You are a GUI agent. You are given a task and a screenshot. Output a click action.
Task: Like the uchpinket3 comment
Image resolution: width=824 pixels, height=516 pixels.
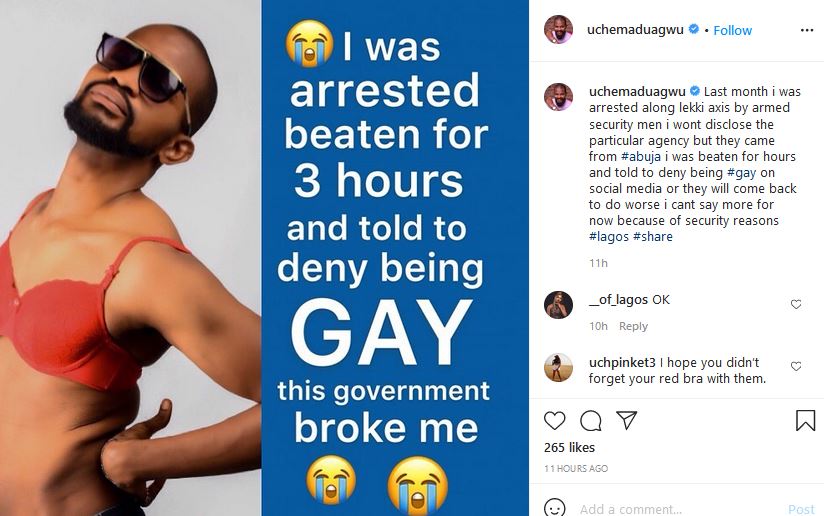click(x=796, y=366)
